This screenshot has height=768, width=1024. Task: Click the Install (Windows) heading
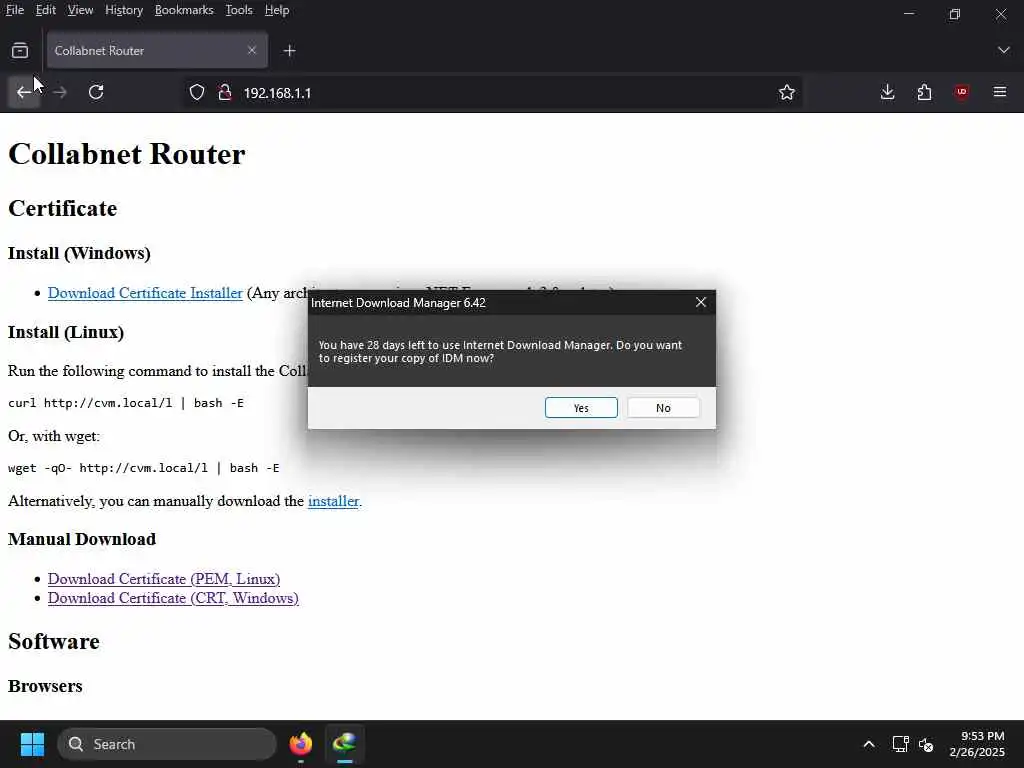pos(79,253)
